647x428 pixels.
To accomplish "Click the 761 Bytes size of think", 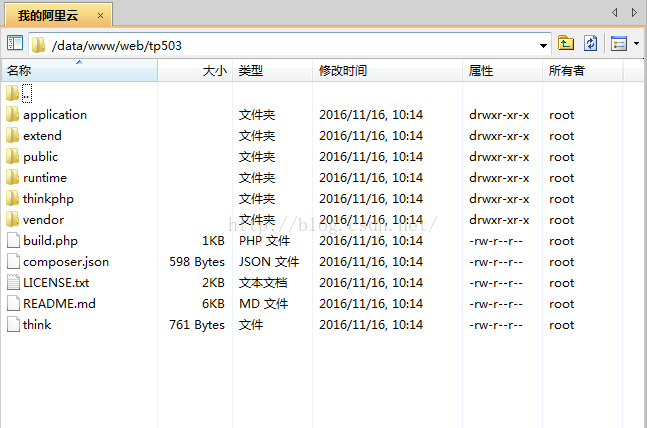I will click(x=197, y=325).
